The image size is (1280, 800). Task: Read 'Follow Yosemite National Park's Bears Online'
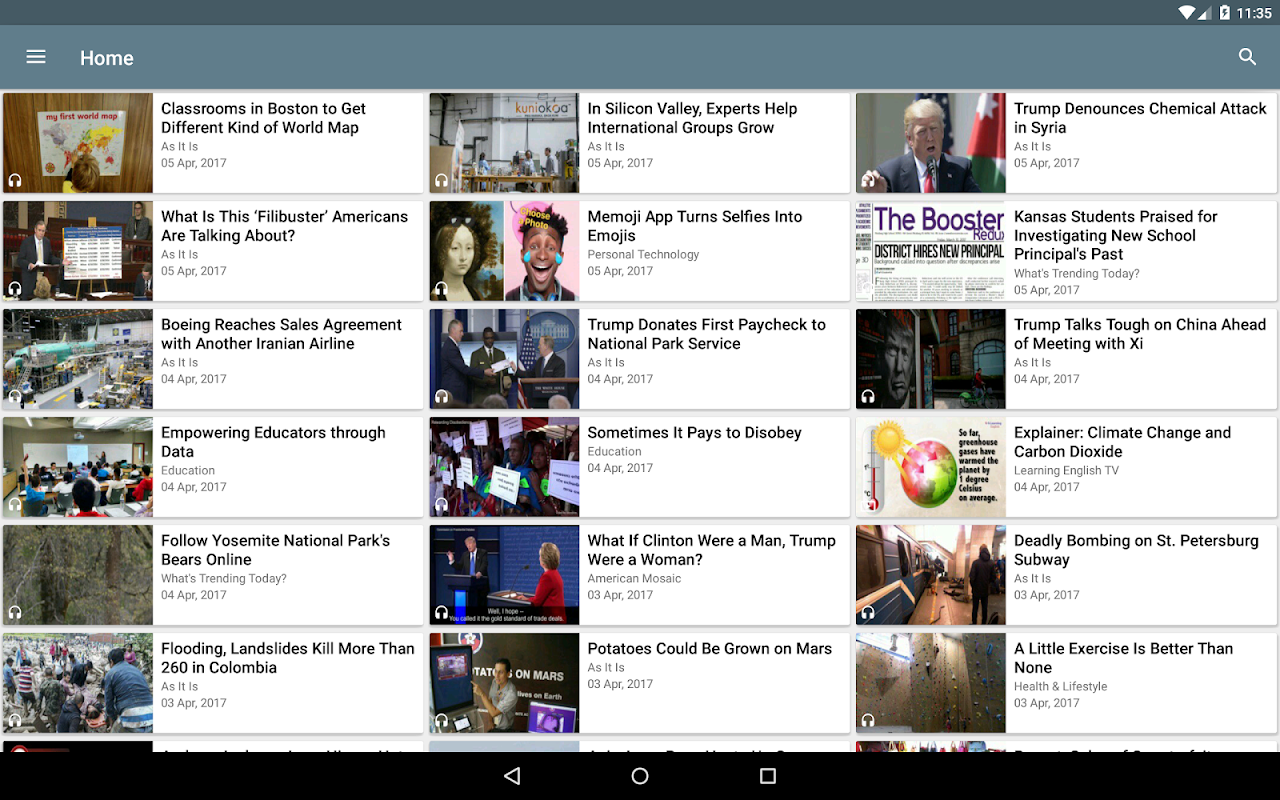(275, 550)
